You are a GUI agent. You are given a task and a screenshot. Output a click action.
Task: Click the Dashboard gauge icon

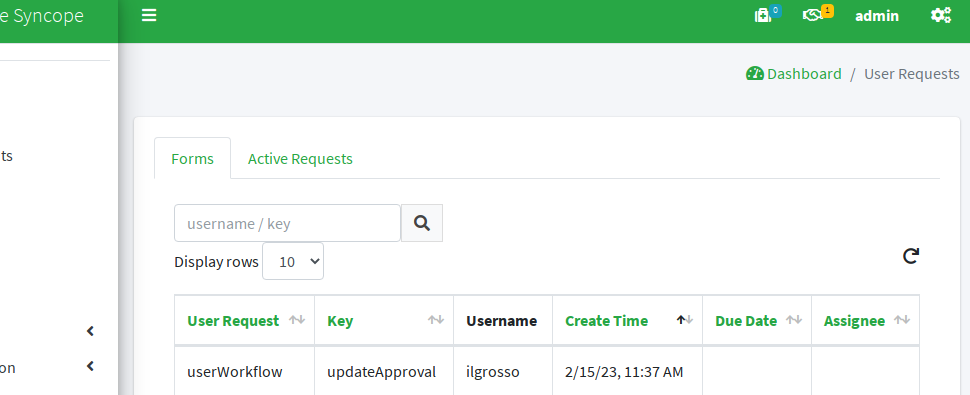pyautogui.click(x=755, y=74)
